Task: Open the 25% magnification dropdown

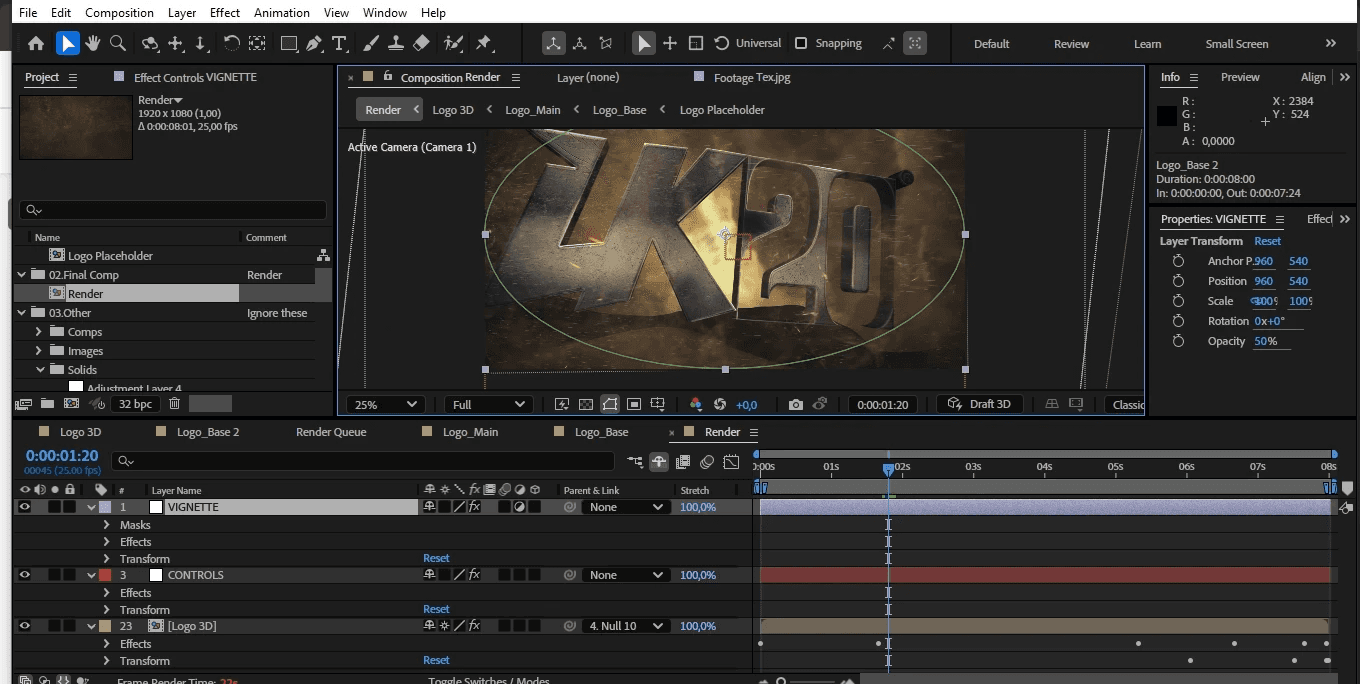Action: coord(385,404)
